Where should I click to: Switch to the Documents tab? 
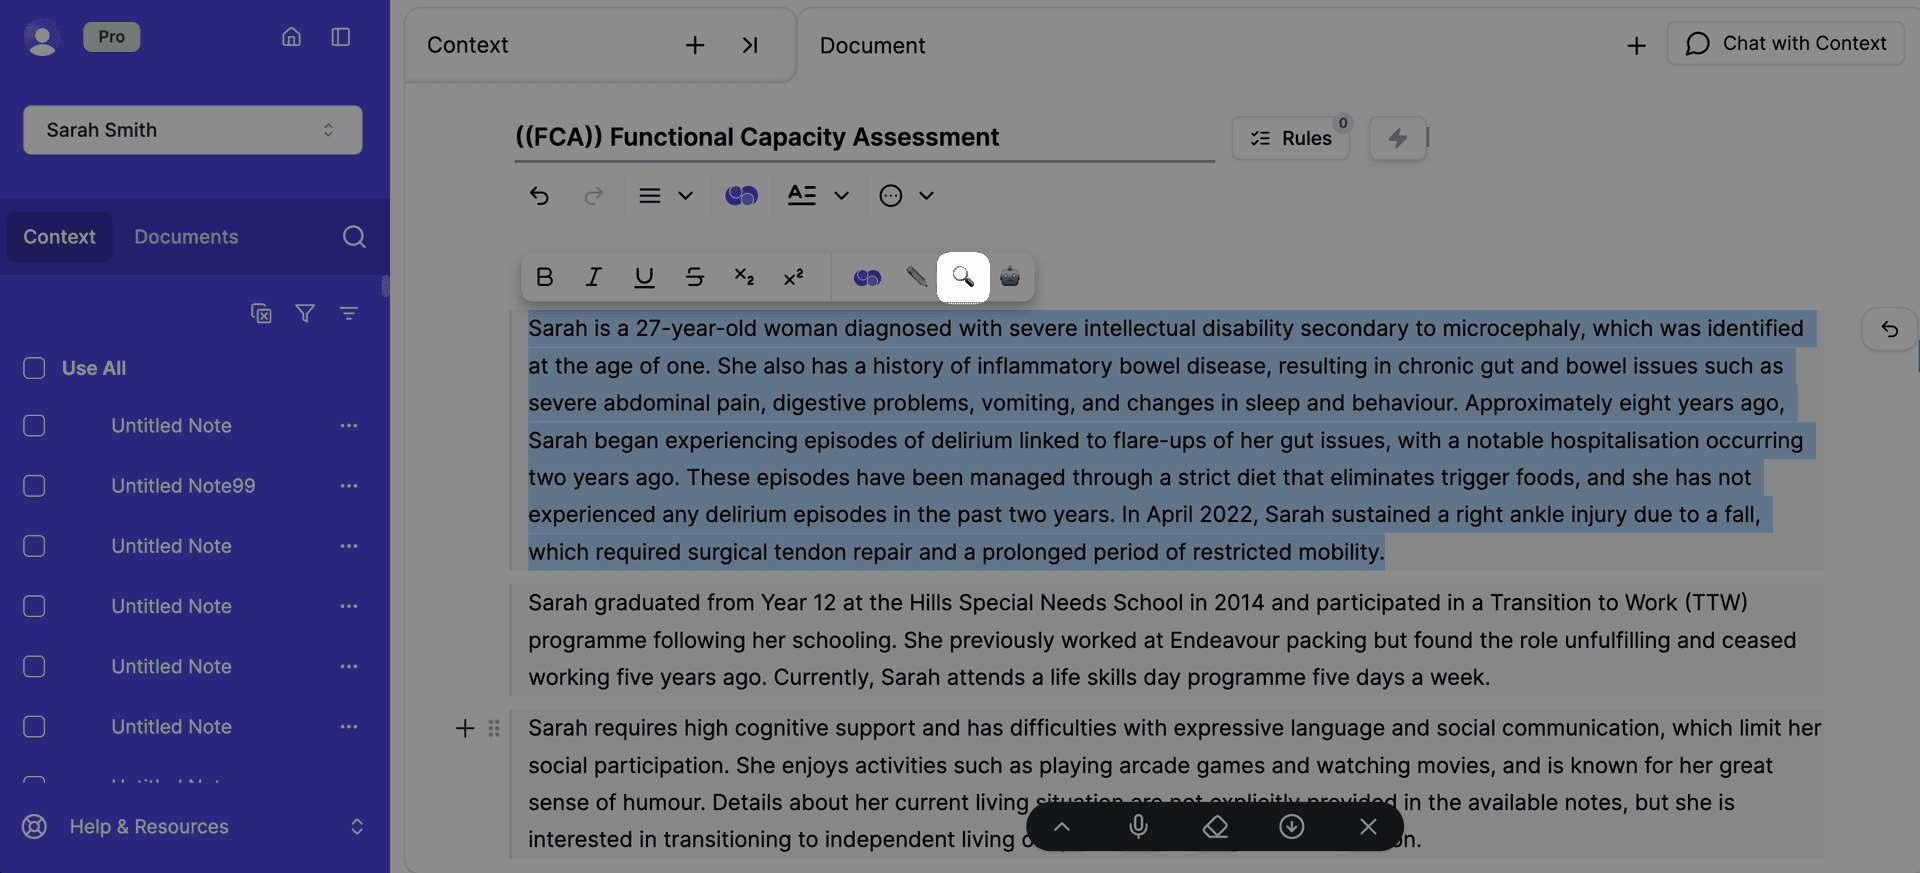pyautogui.click(x=186, y=237)
